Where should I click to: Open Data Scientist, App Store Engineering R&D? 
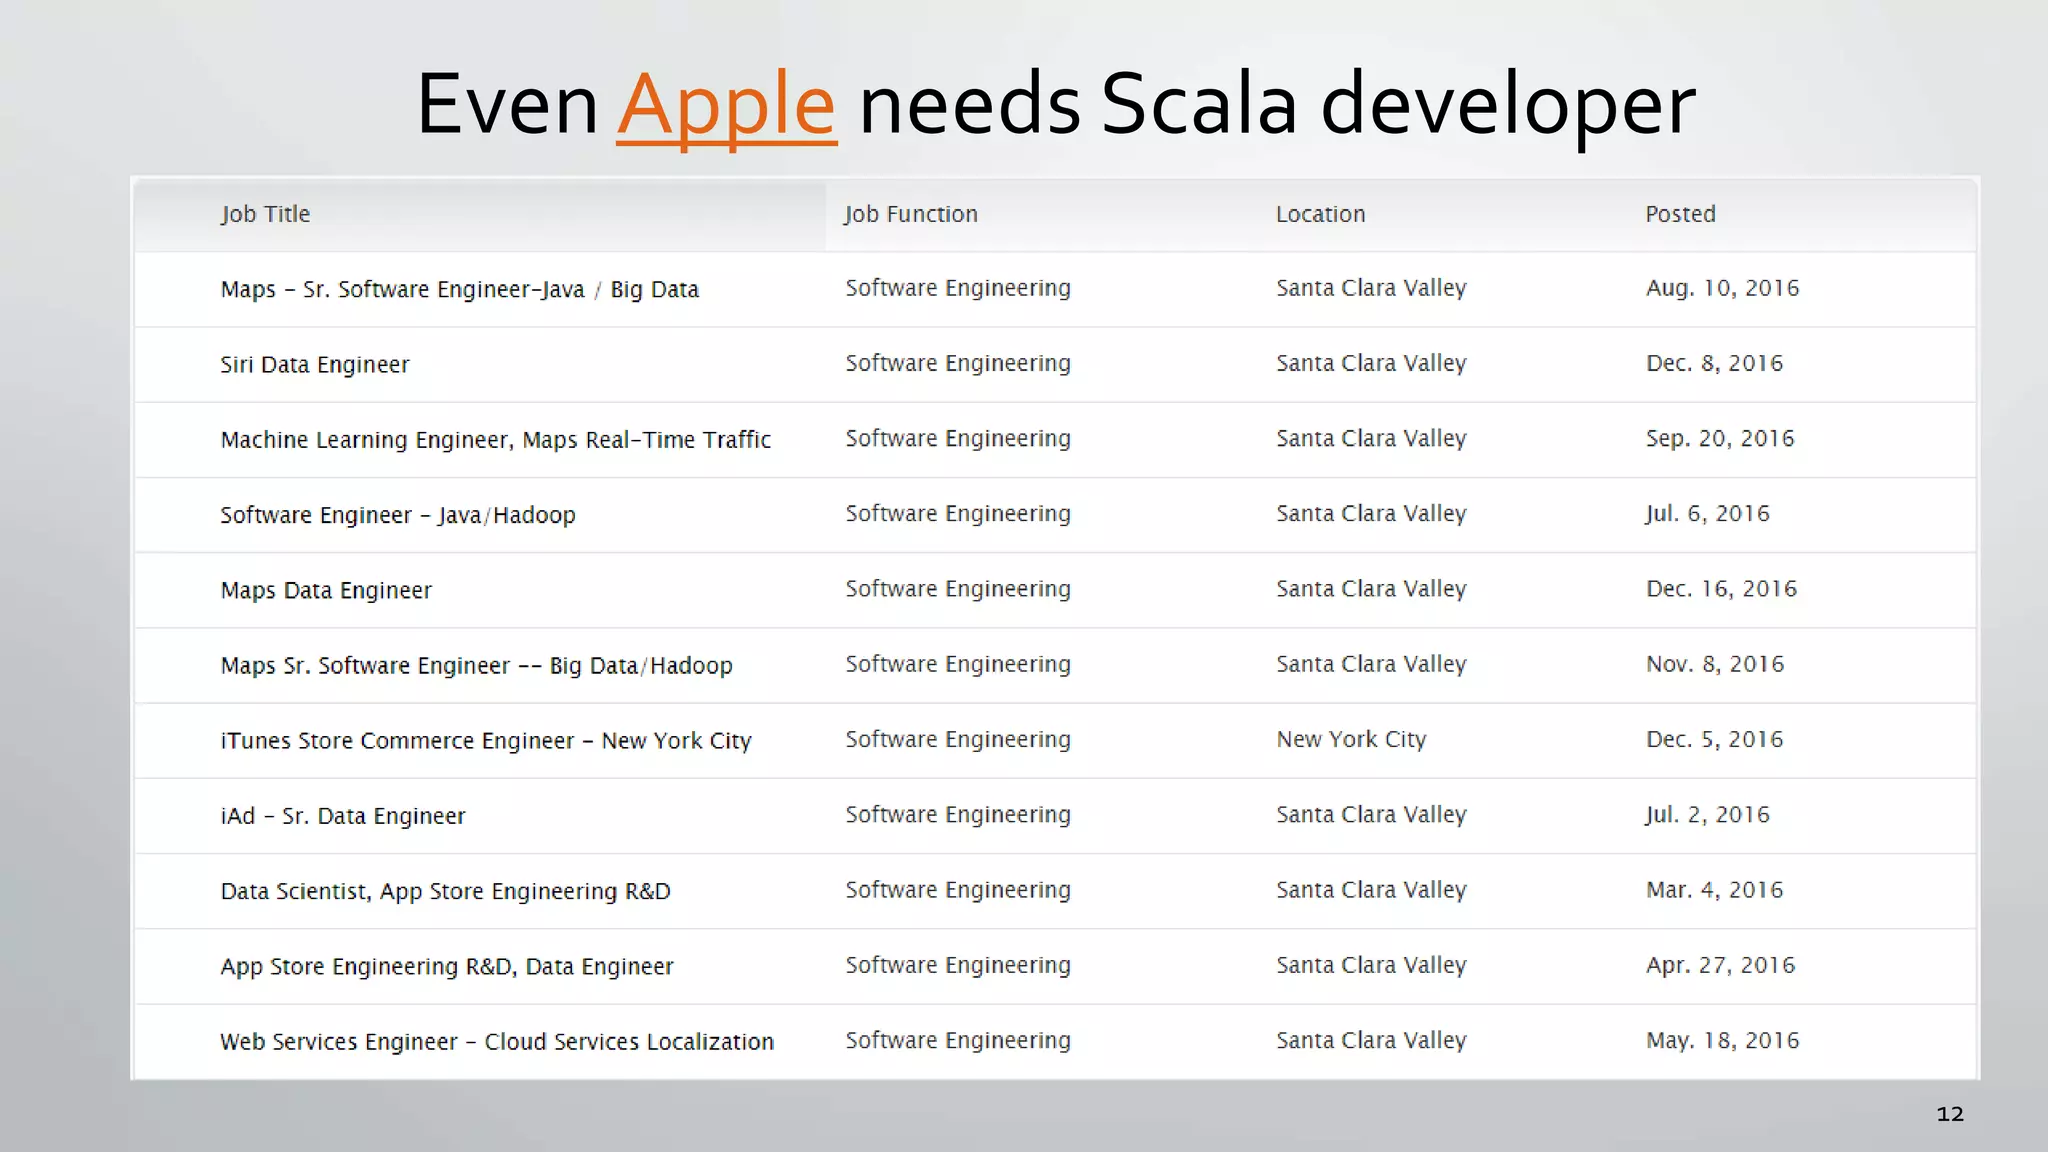(445, 891)
